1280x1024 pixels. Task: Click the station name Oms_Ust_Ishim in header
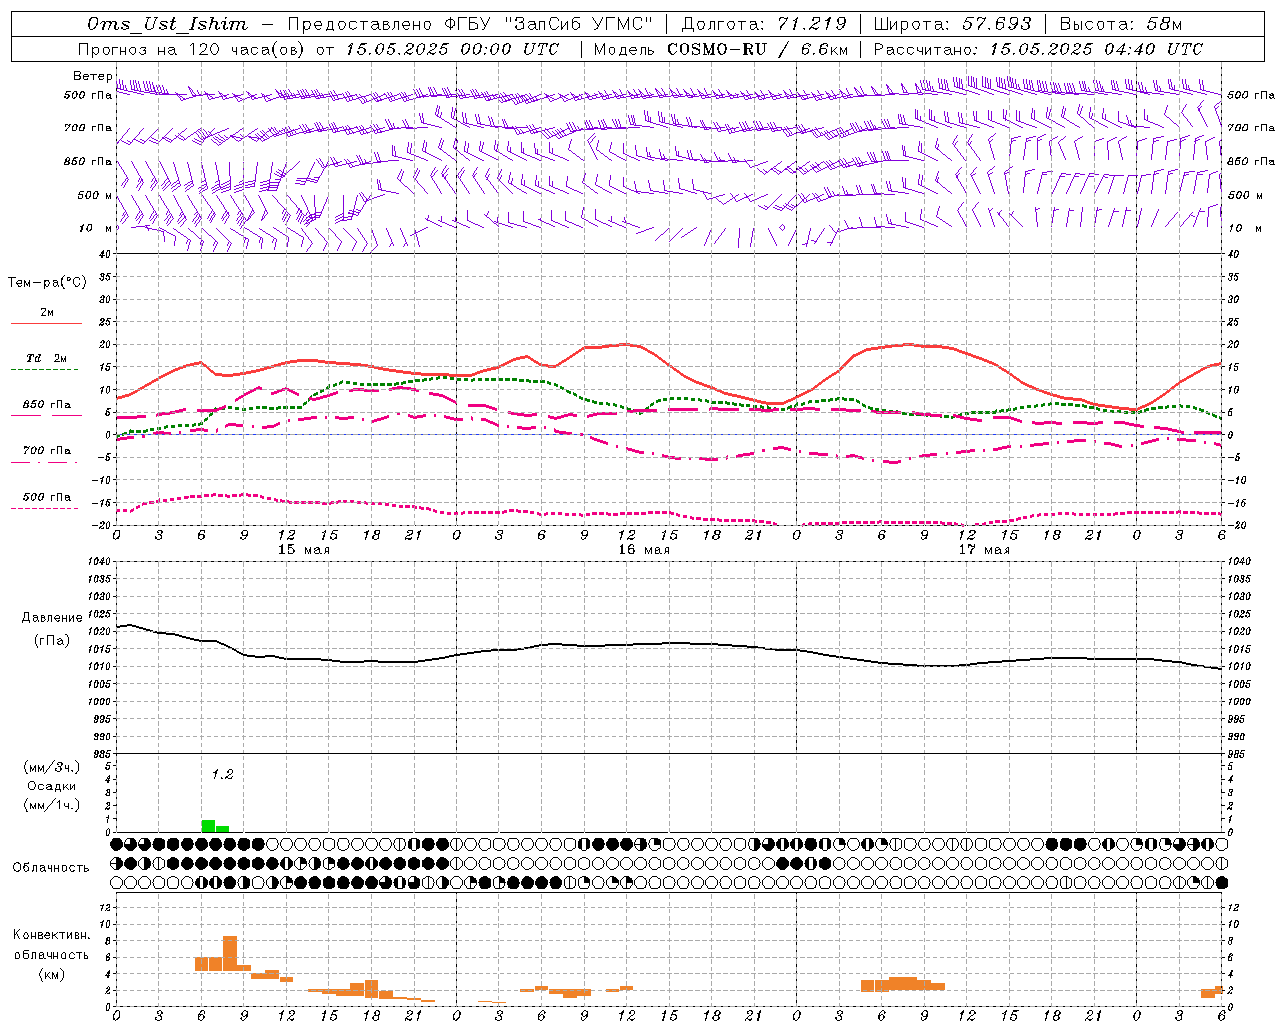167,24
